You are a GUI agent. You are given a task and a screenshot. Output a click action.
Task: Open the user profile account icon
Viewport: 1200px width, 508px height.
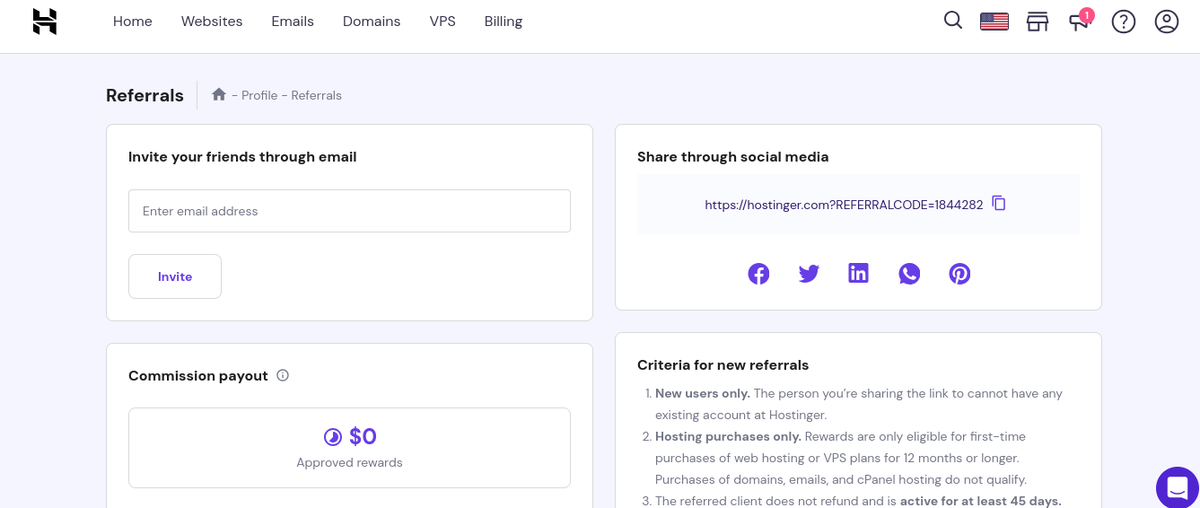click(x=1167, y=21)
